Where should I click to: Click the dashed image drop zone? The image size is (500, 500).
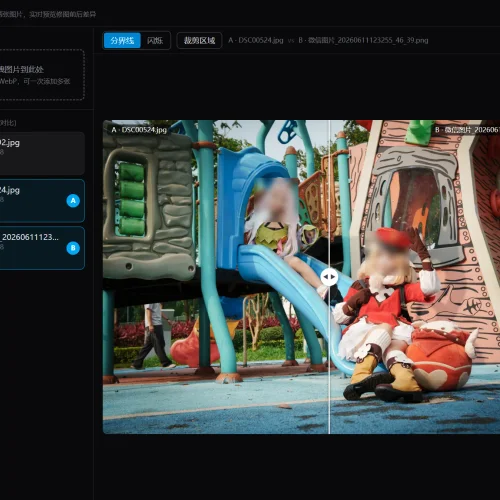[42, 75]
